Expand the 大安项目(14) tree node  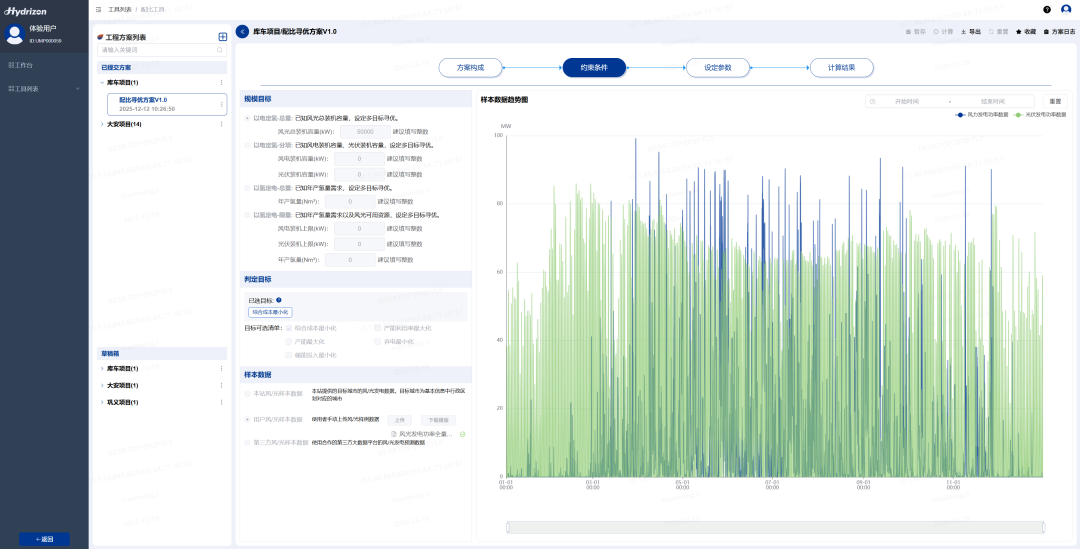pyautogui.click(x=102, y=125)
